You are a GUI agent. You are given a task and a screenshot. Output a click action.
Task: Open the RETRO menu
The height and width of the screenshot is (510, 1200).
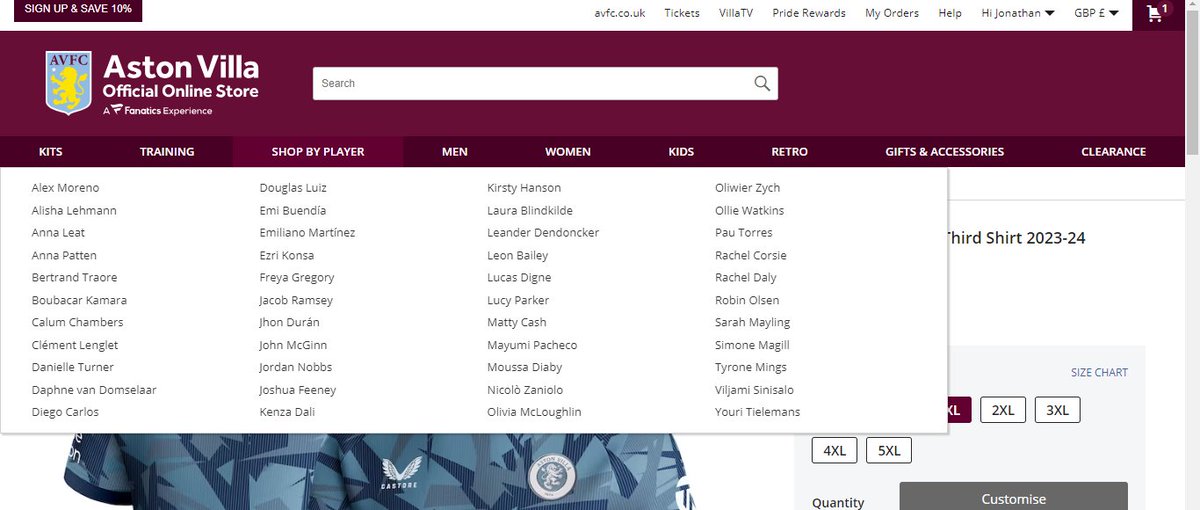point(790,152)
